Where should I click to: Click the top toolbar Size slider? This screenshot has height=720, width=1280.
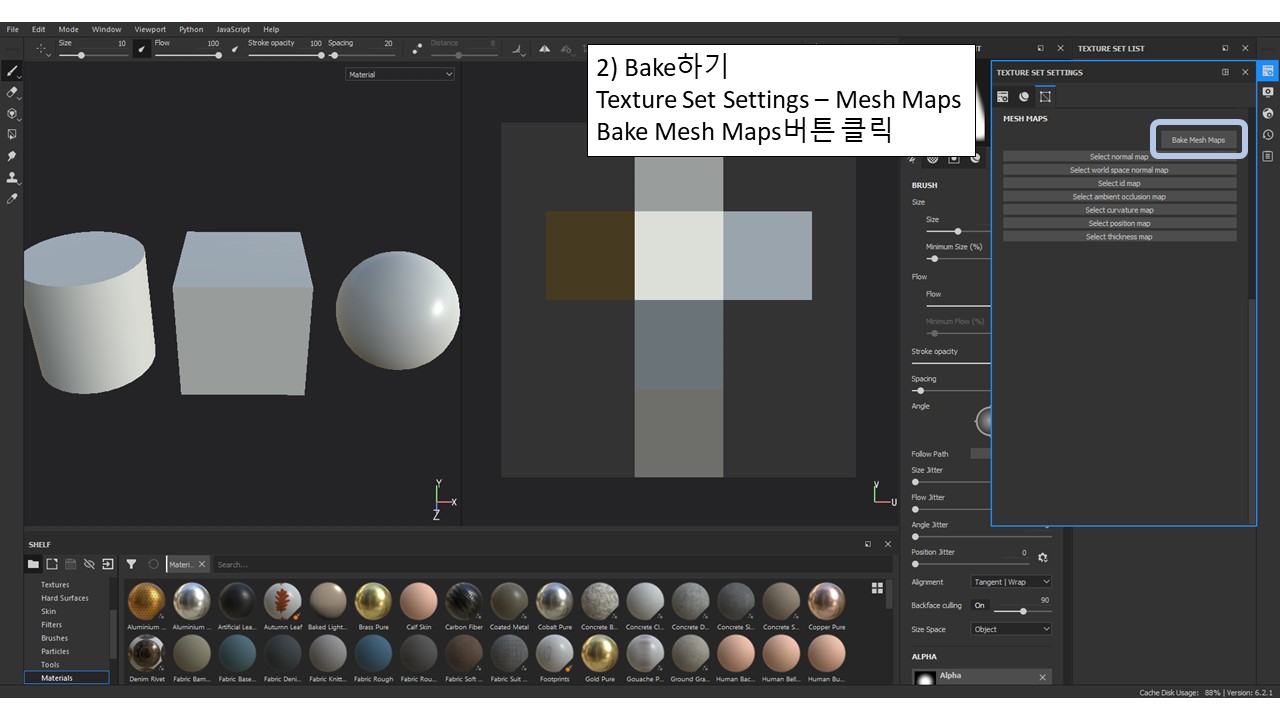pos(93,55)
